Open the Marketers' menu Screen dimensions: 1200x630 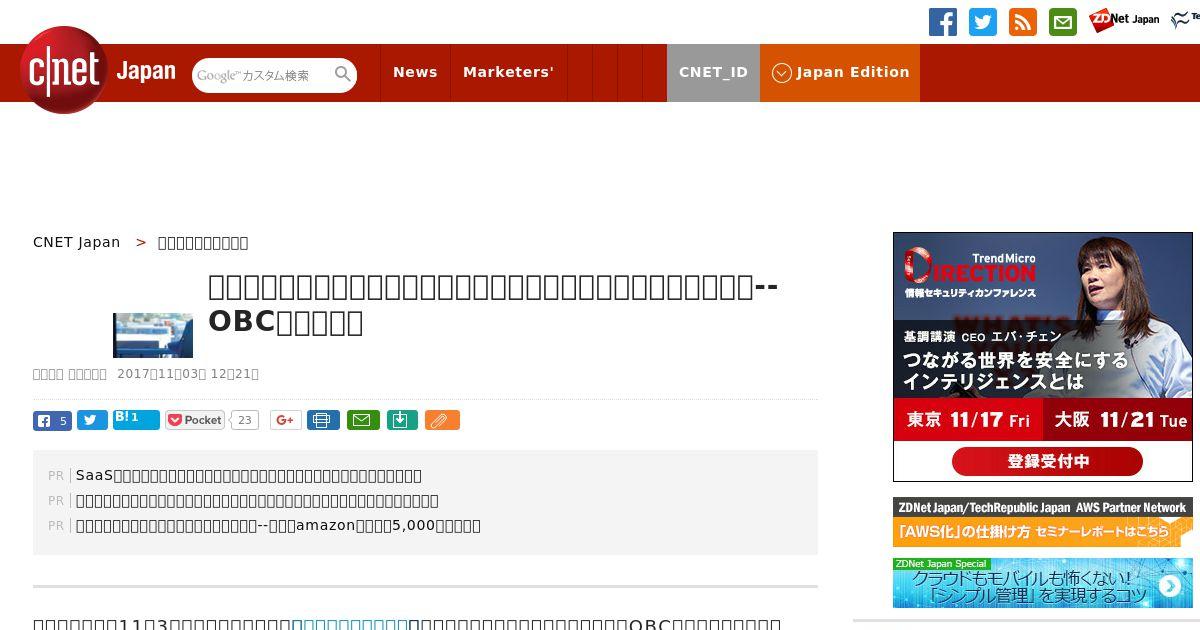pyautogui.click(x=508, y=72)
